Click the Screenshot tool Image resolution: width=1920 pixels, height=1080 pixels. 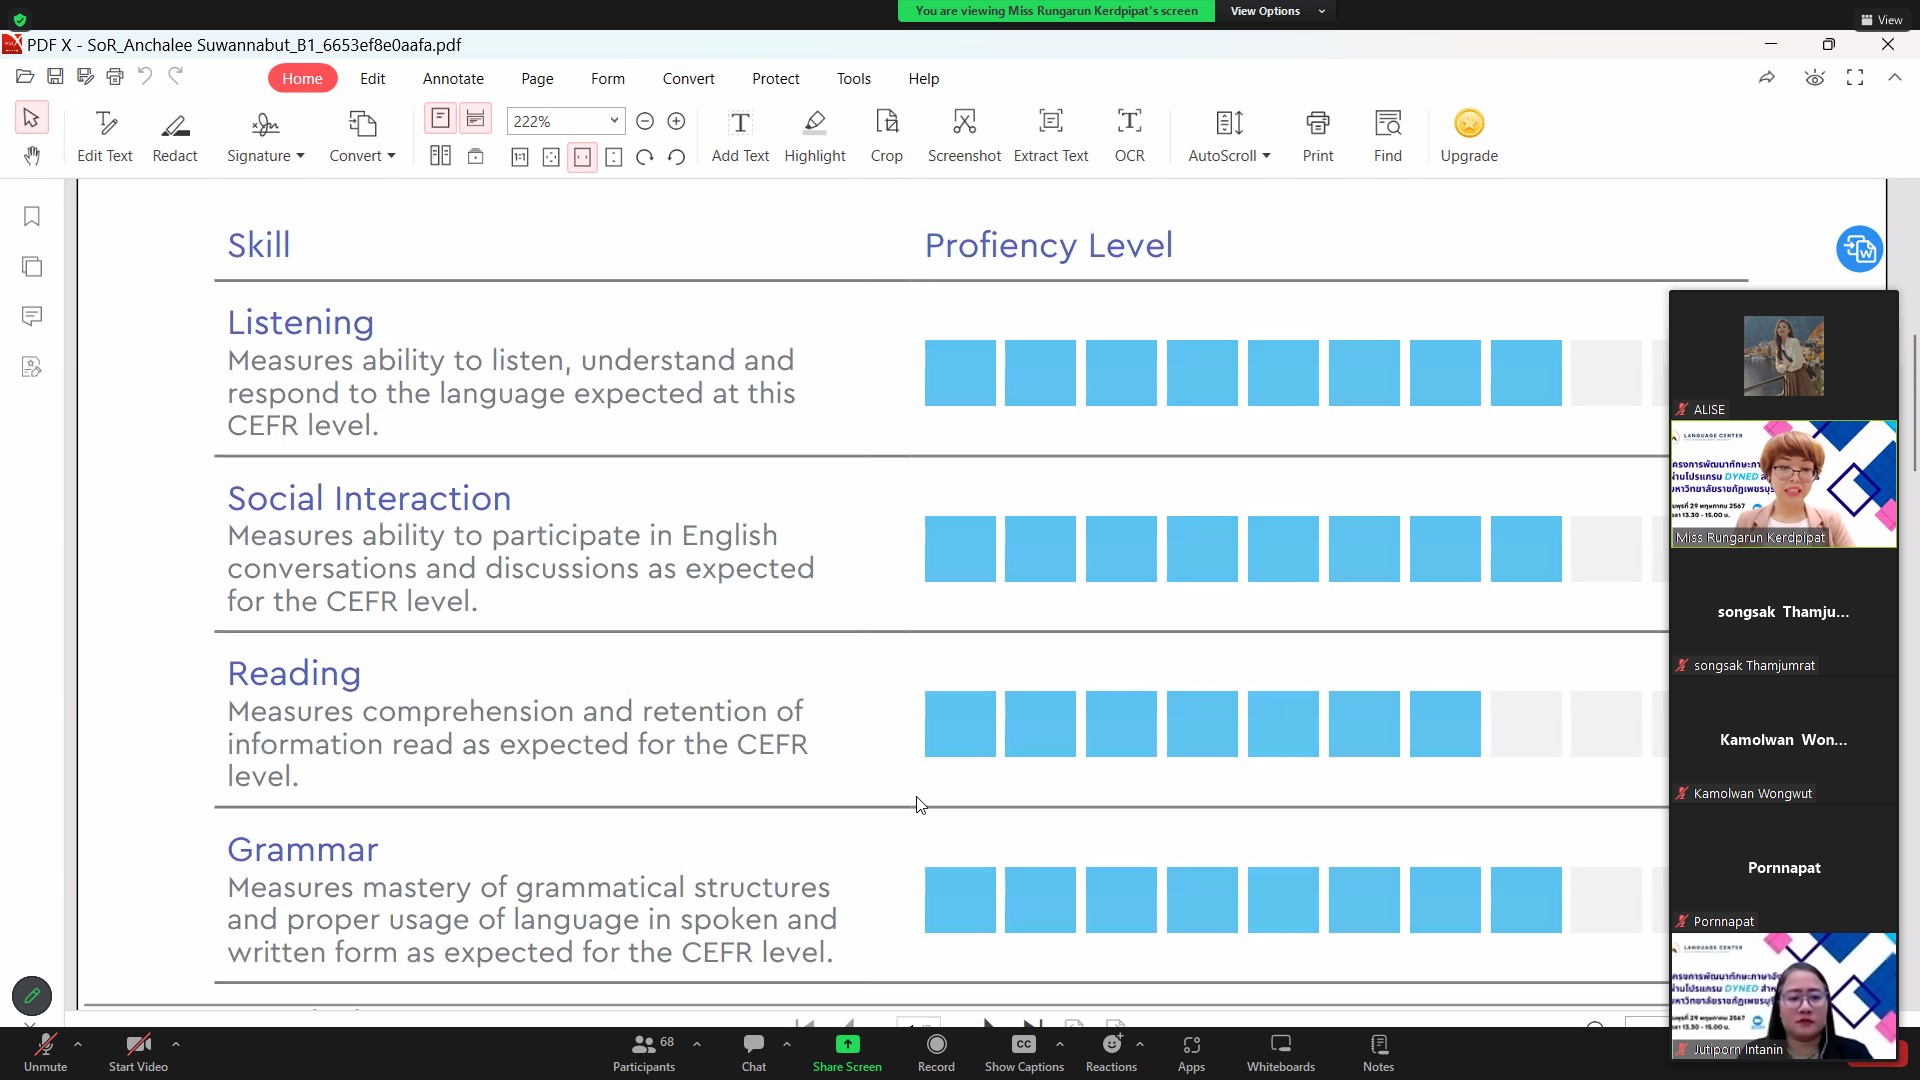[963, 135]
